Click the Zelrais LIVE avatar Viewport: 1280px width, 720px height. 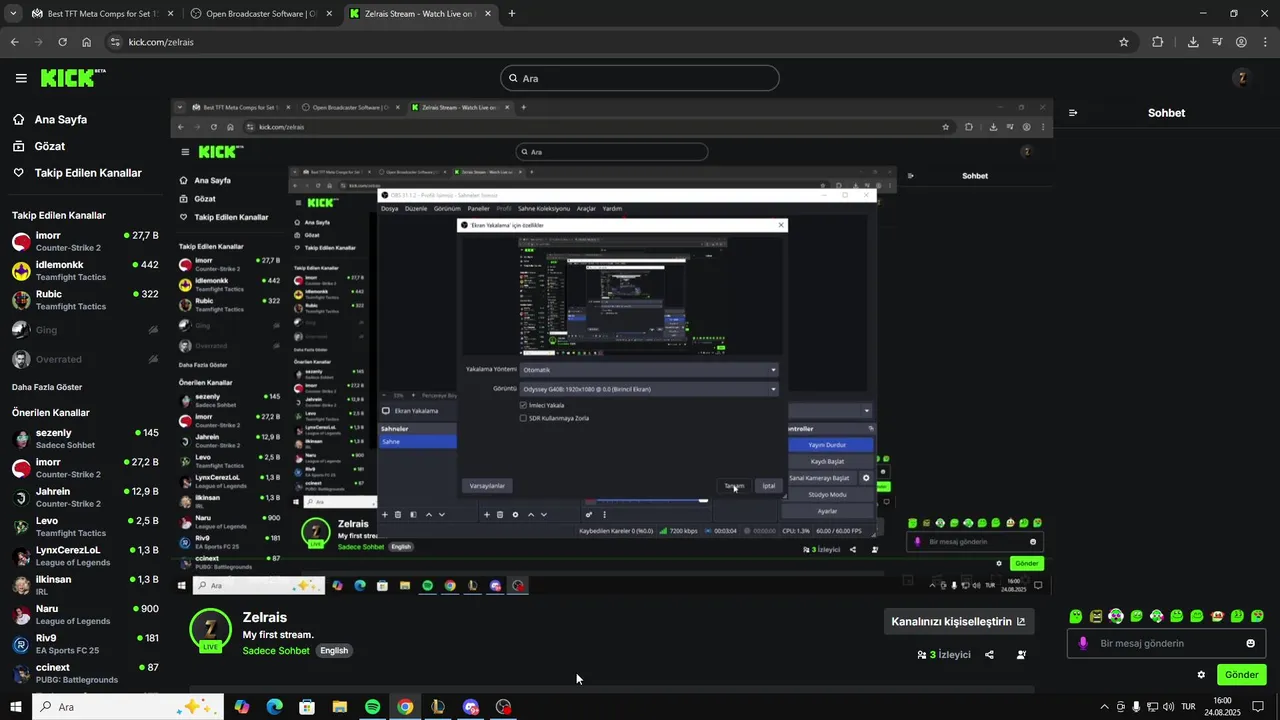[x=210, y=631]
